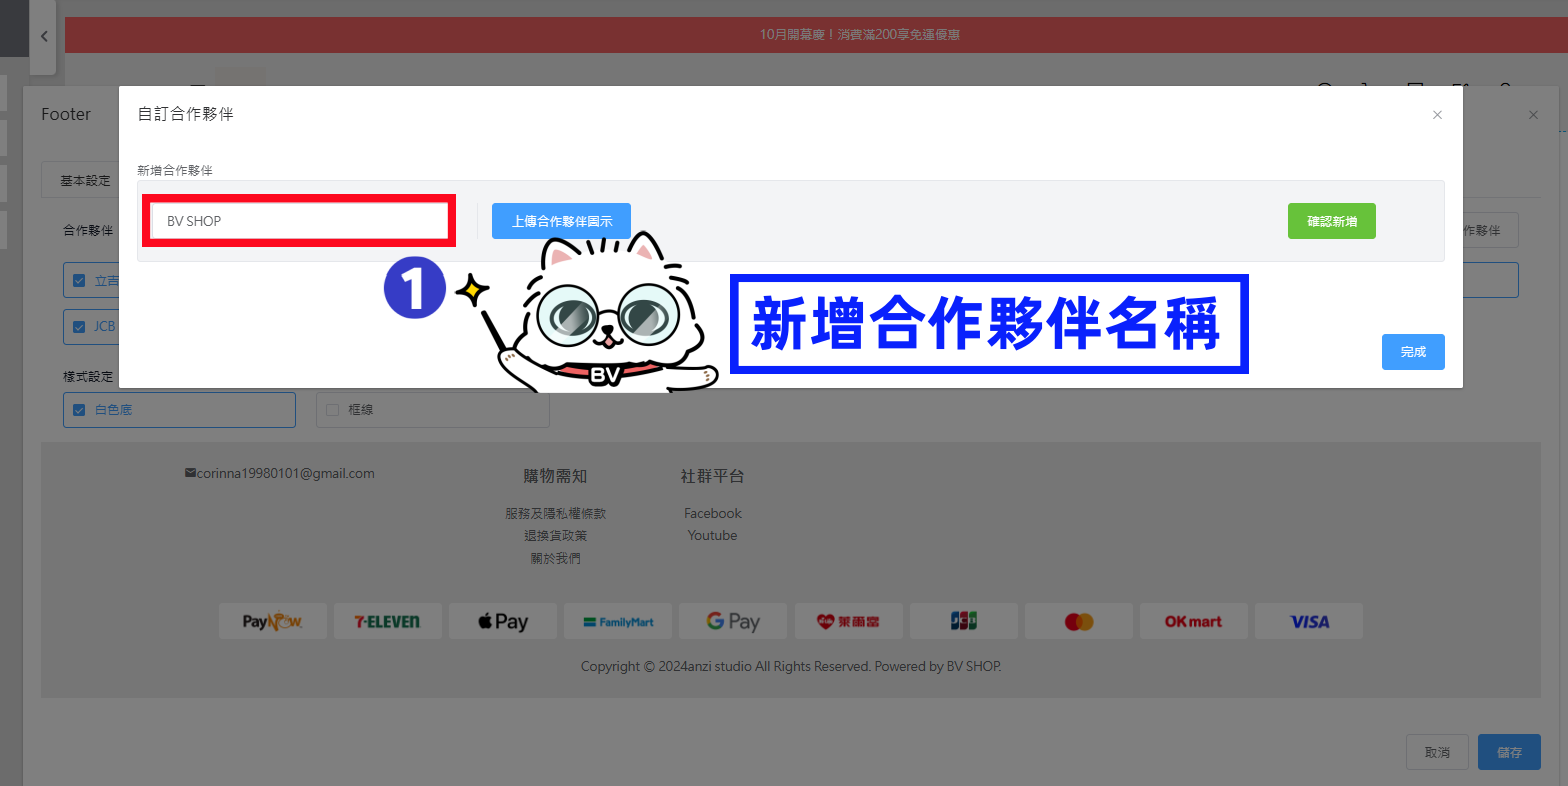Screen dimensions: 1568x786
Task: Toggle the 白色底 style checkbox
Action: pyautogui.click(x=79, y=410)
